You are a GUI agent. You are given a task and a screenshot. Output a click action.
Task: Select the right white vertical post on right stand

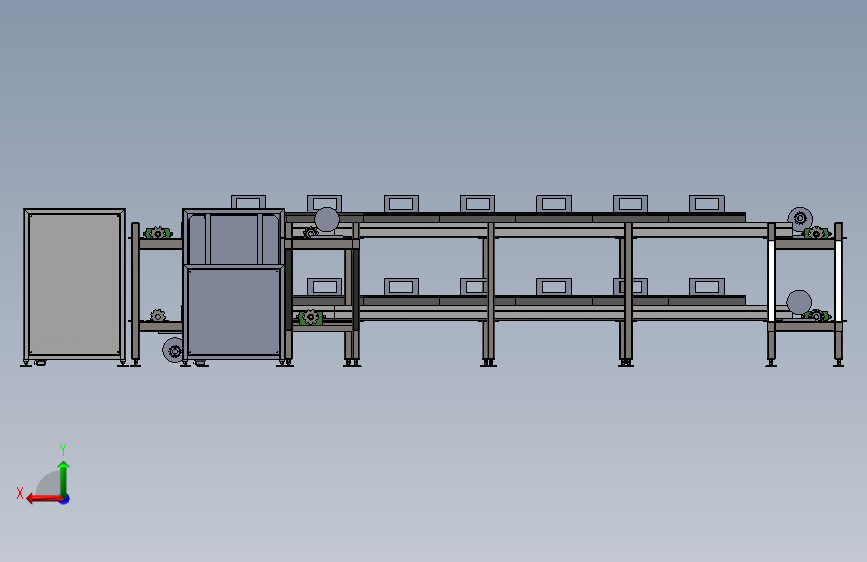[x=838, y=280]
